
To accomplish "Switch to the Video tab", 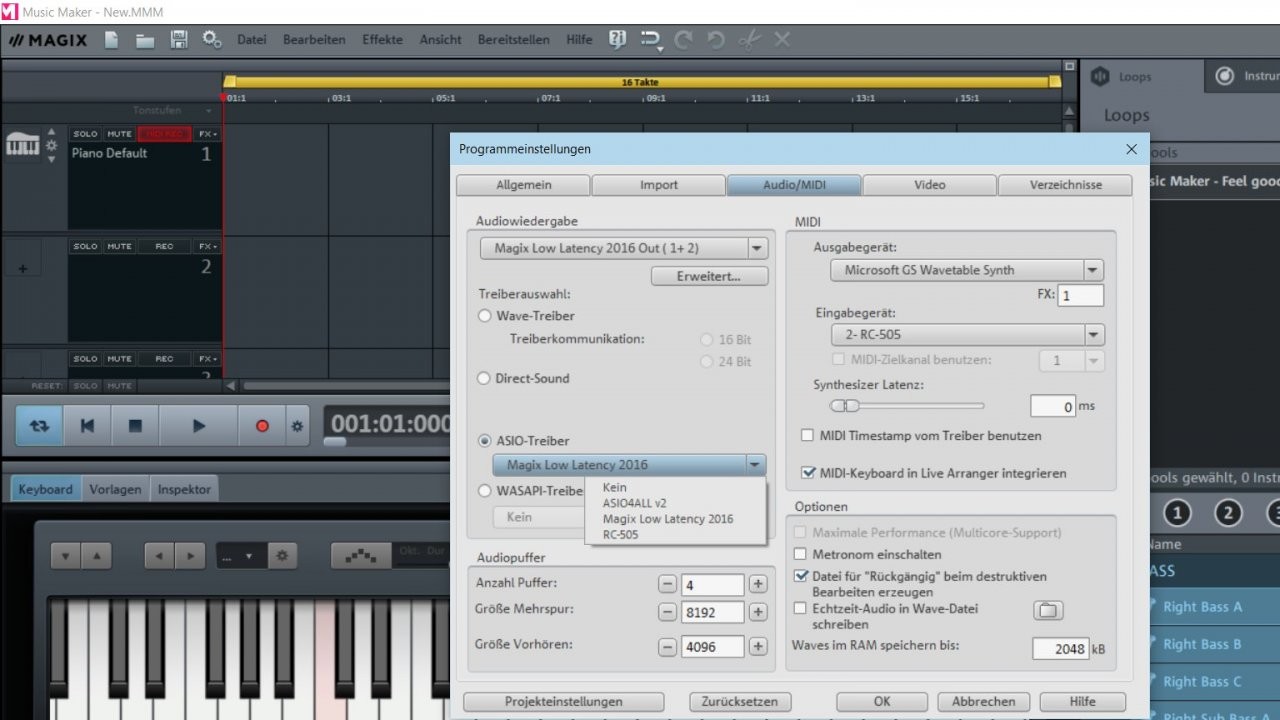I will 930,185.
